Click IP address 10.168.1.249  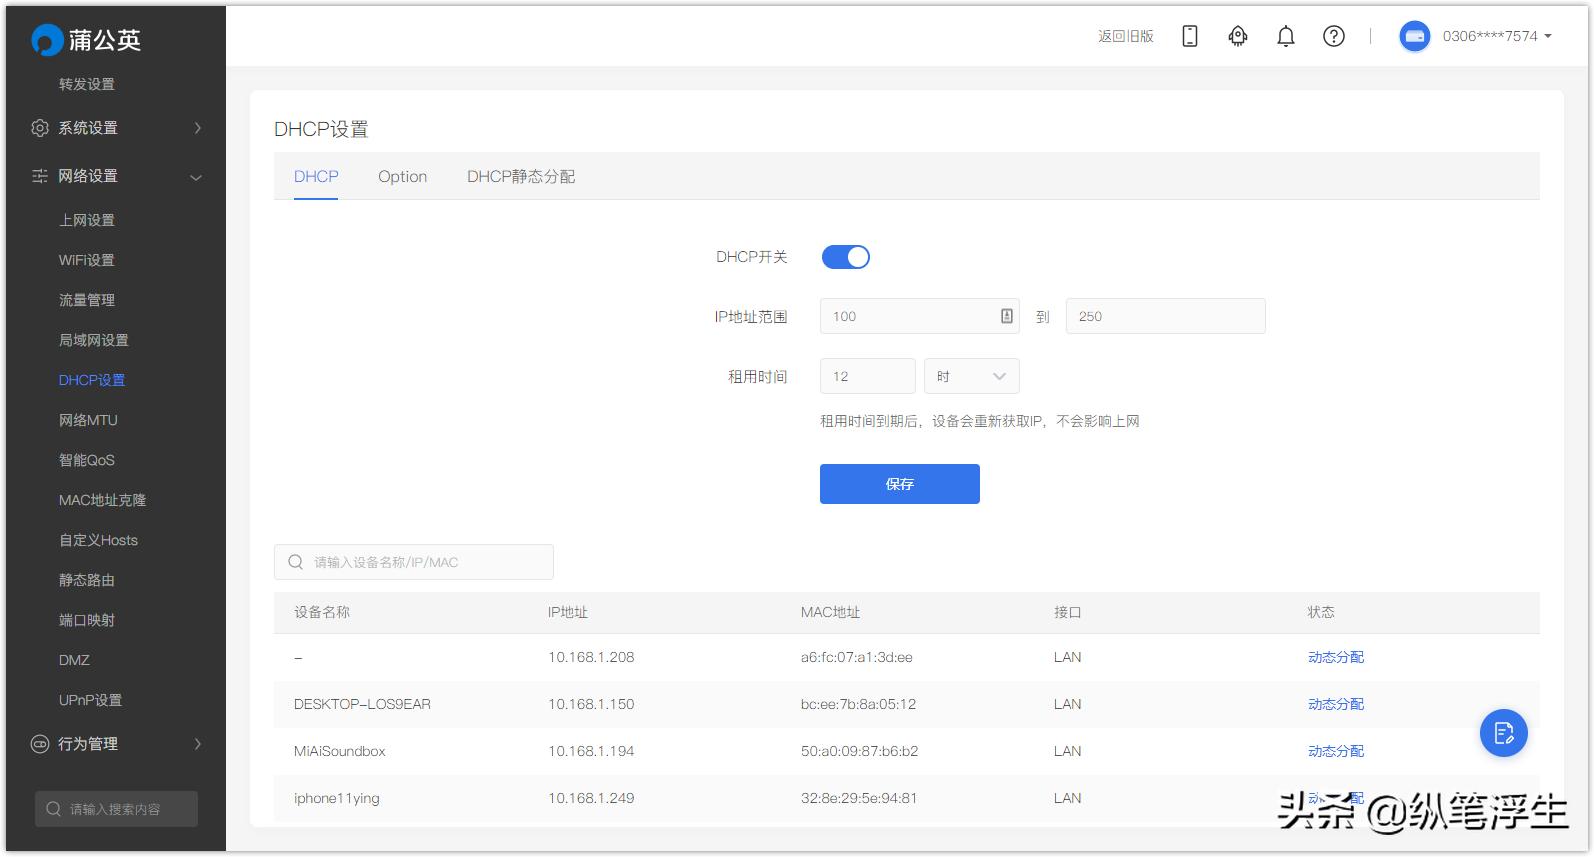coord(591,798)
